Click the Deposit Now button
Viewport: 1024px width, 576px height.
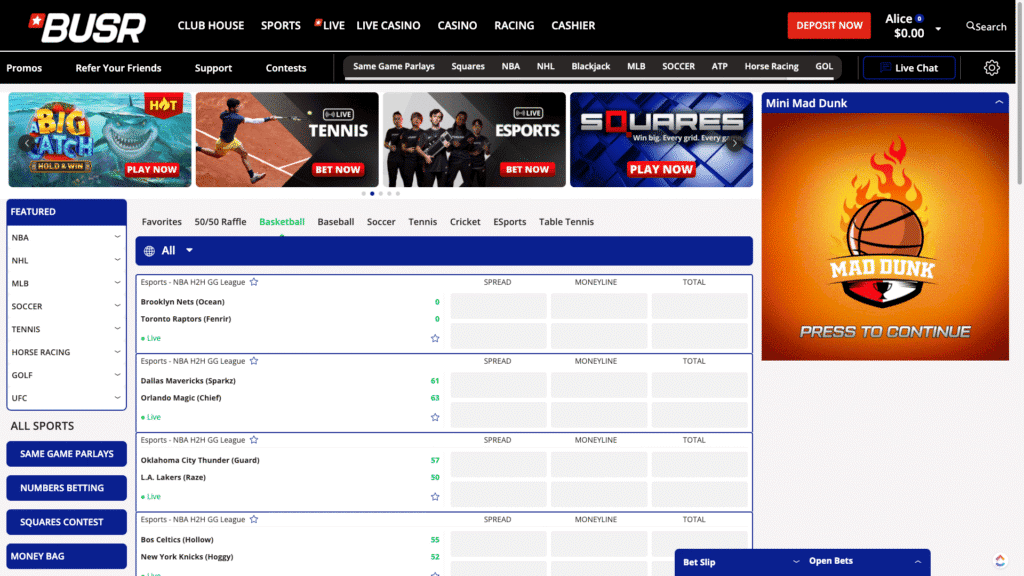click(x=829, y=25)
